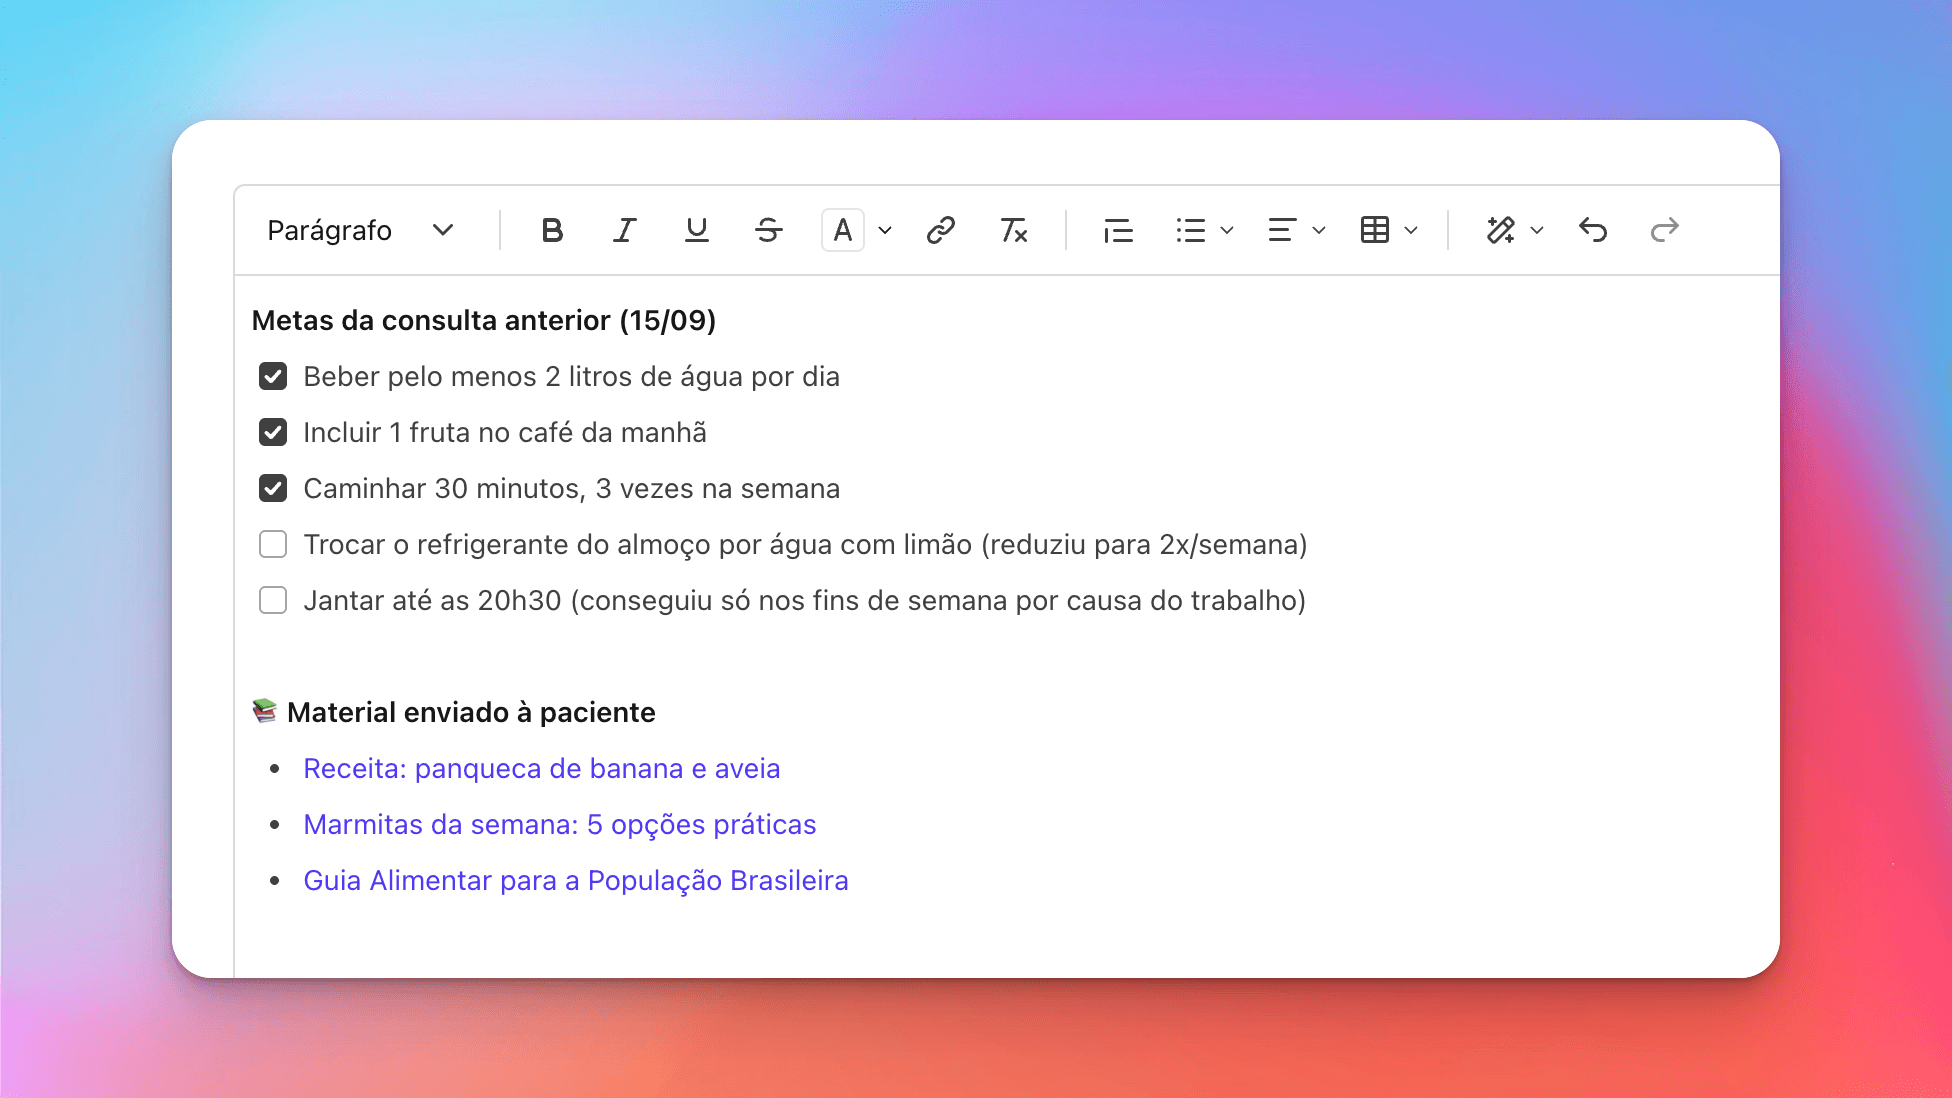Uncheck 'Beber pelo menos 2 litros' checkbox
Viewport: 1952px width, 1098px height.
point(273,376)
